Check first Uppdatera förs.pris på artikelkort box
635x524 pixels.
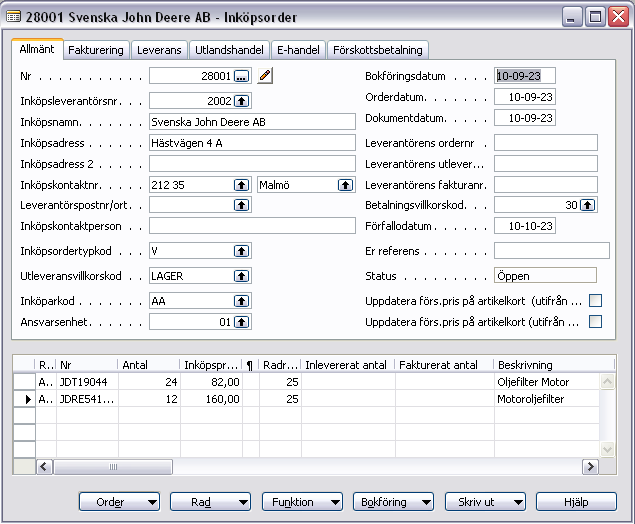tap(595, 300)
